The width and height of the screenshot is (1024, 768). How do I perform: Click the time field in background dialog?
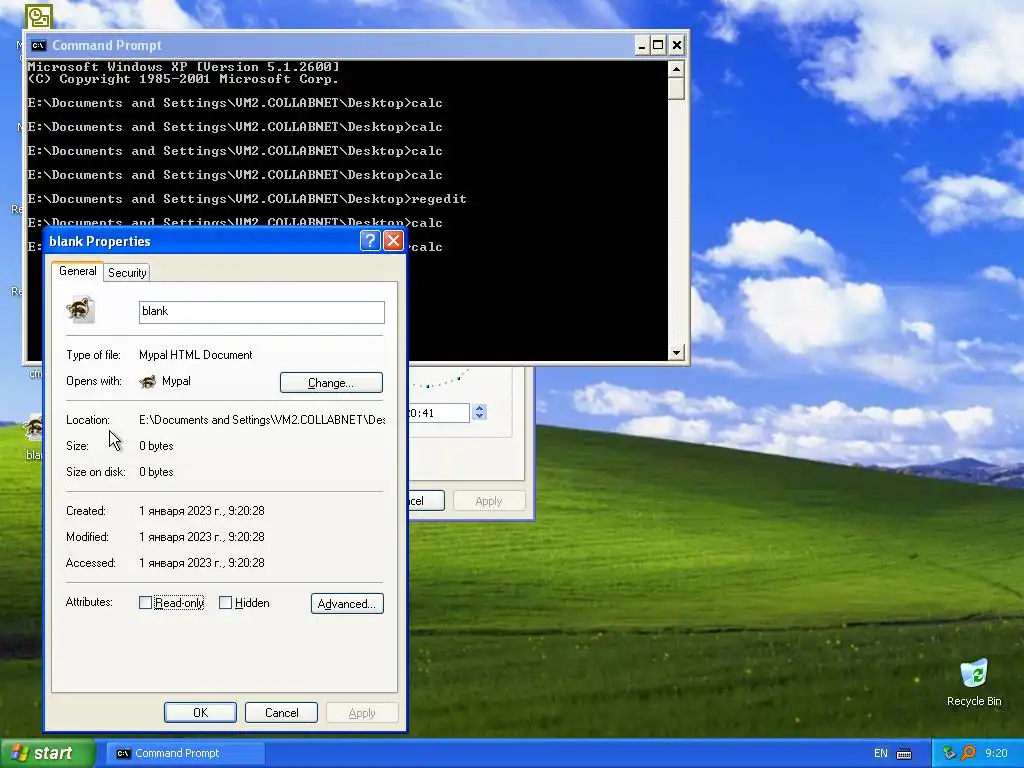coord(438,413)
